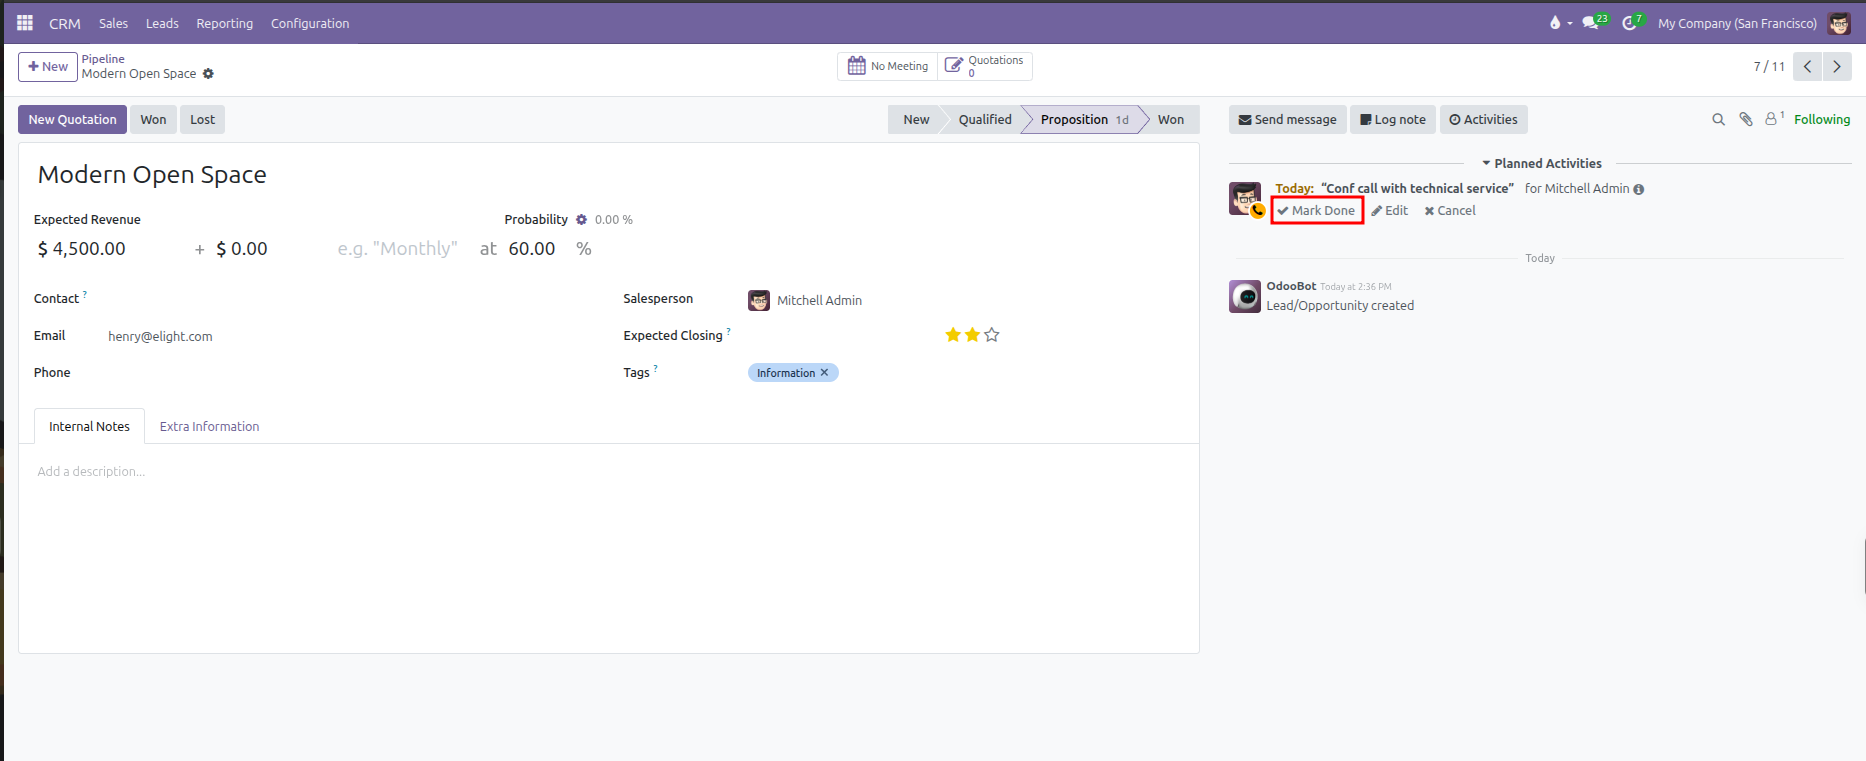
Task: Click the Mitchell Admin salesperson avatar
Action: click(x=759, y=300)
